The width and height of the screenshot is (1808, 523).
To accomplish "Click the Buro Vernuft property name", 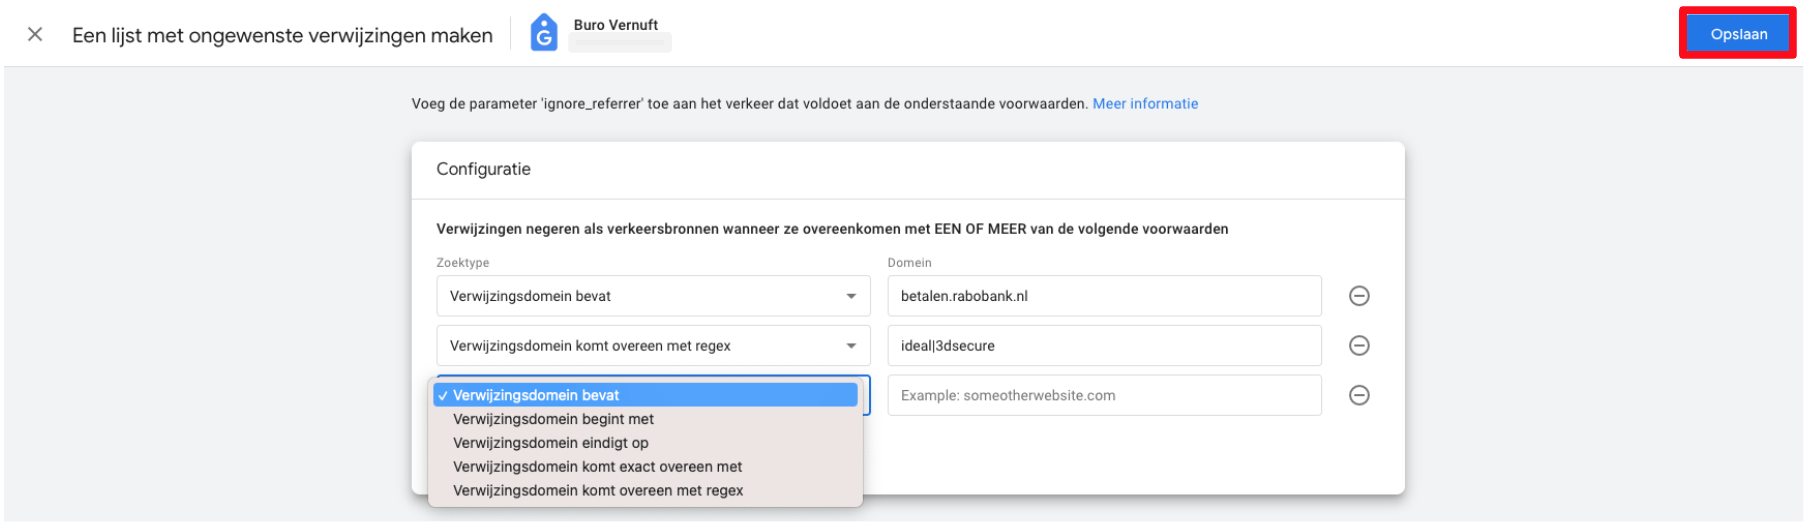I will click(x=615, y=25).
